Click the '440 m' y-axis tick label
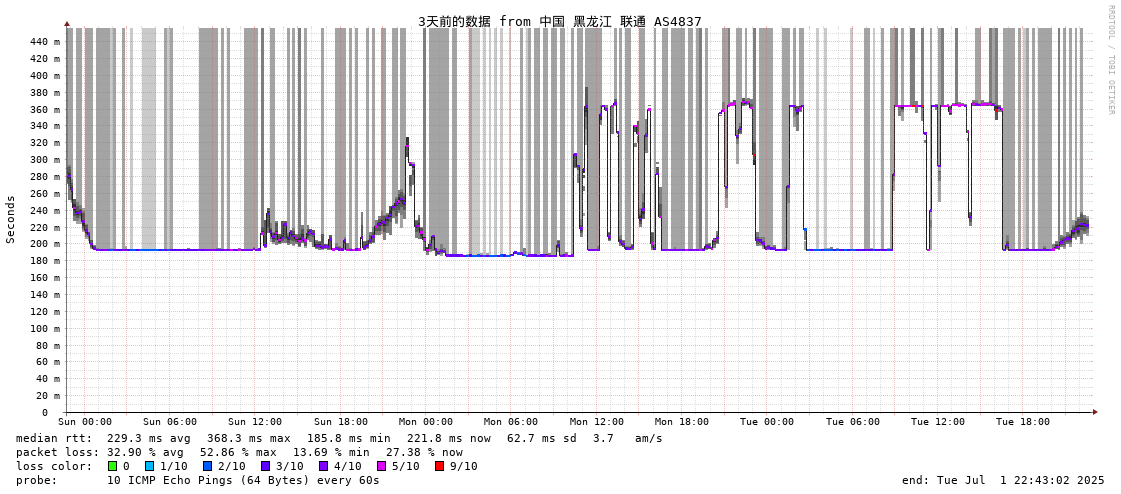This screenshot has width=1121, height=494. click(x=45, y=41)
